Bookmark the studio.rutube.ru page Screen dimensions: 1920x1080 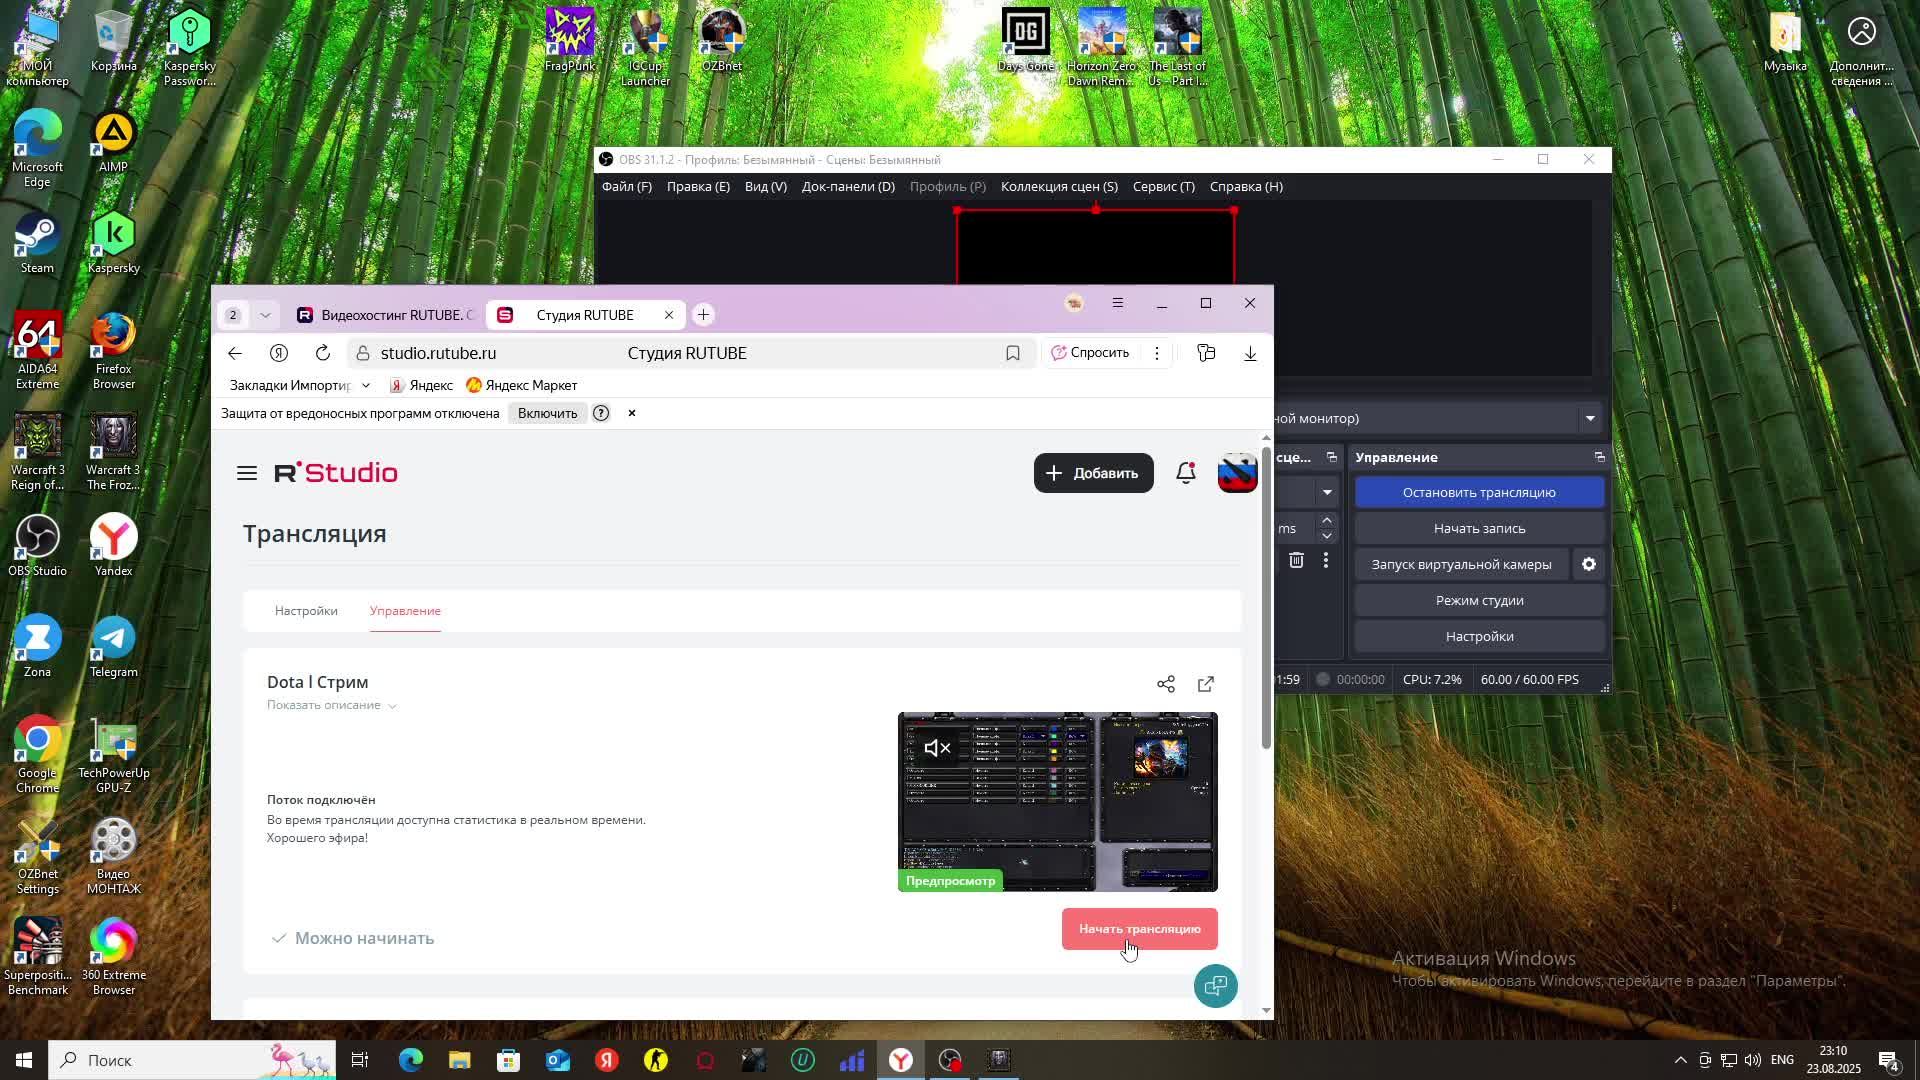click(x=1012, y=353)
